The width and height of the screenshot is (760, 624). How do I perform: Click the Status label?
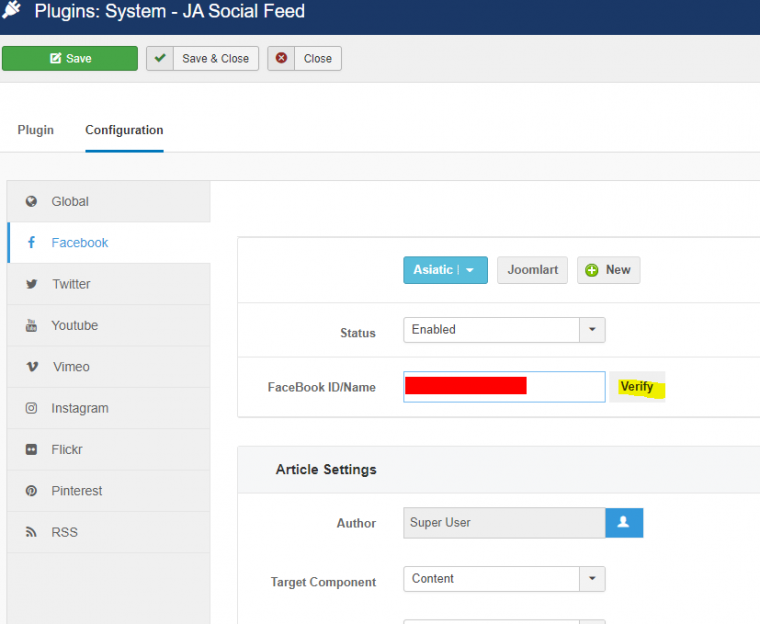coord(358,333)
